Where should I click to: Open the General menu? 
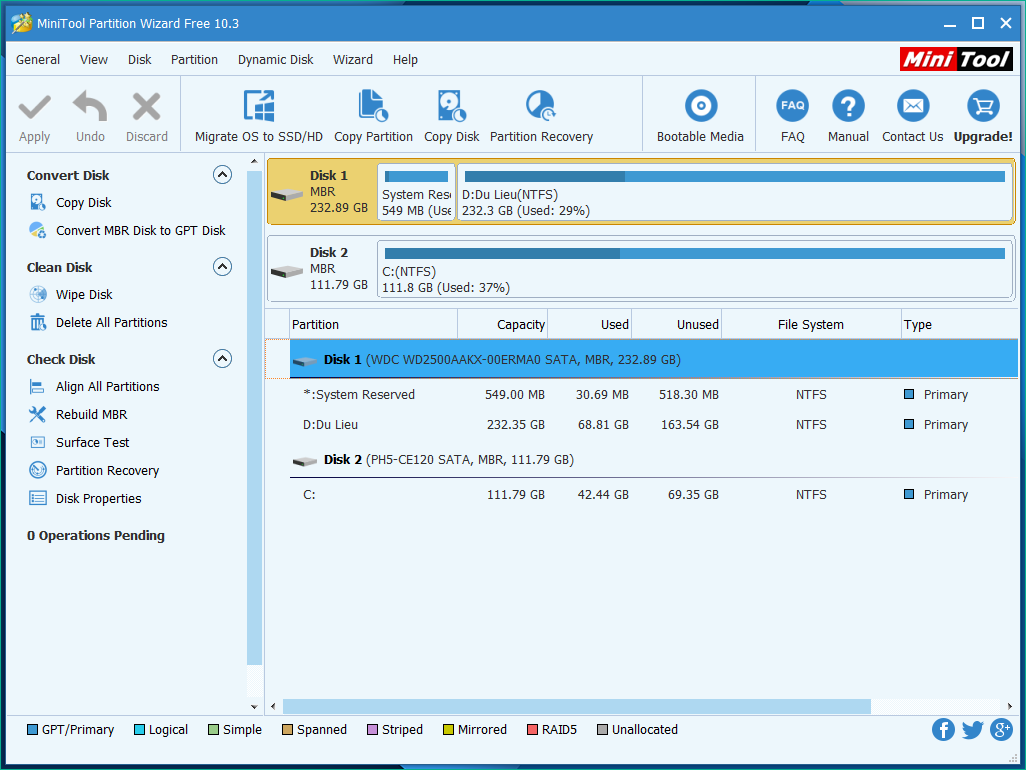pos(38,60)
